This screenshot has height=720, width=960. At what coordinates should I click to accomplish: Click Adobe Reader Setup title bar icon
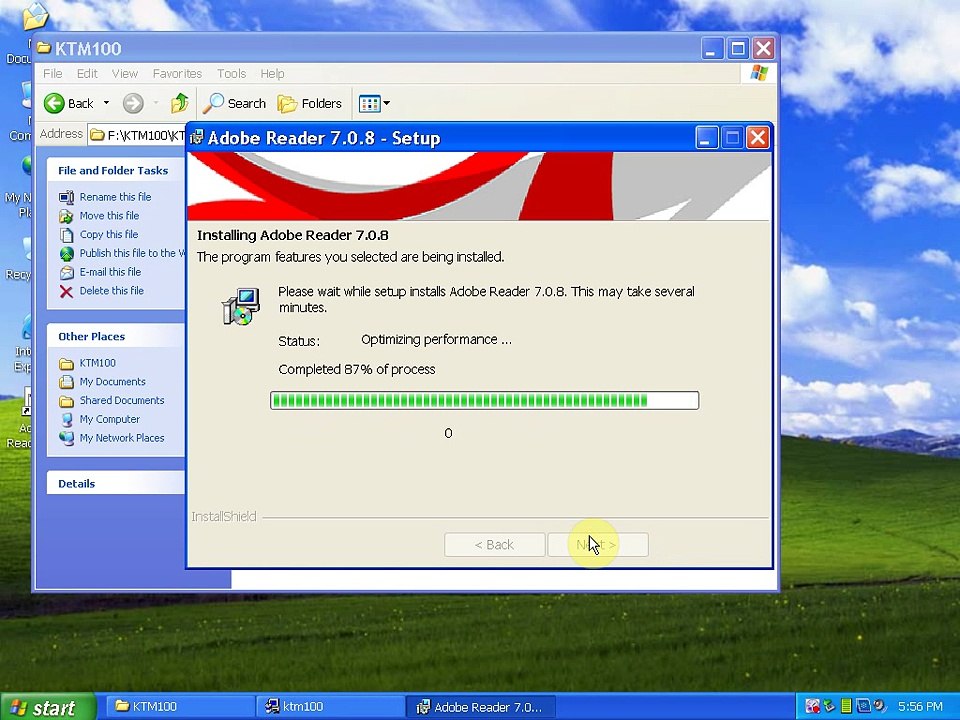tap(197, 138)
